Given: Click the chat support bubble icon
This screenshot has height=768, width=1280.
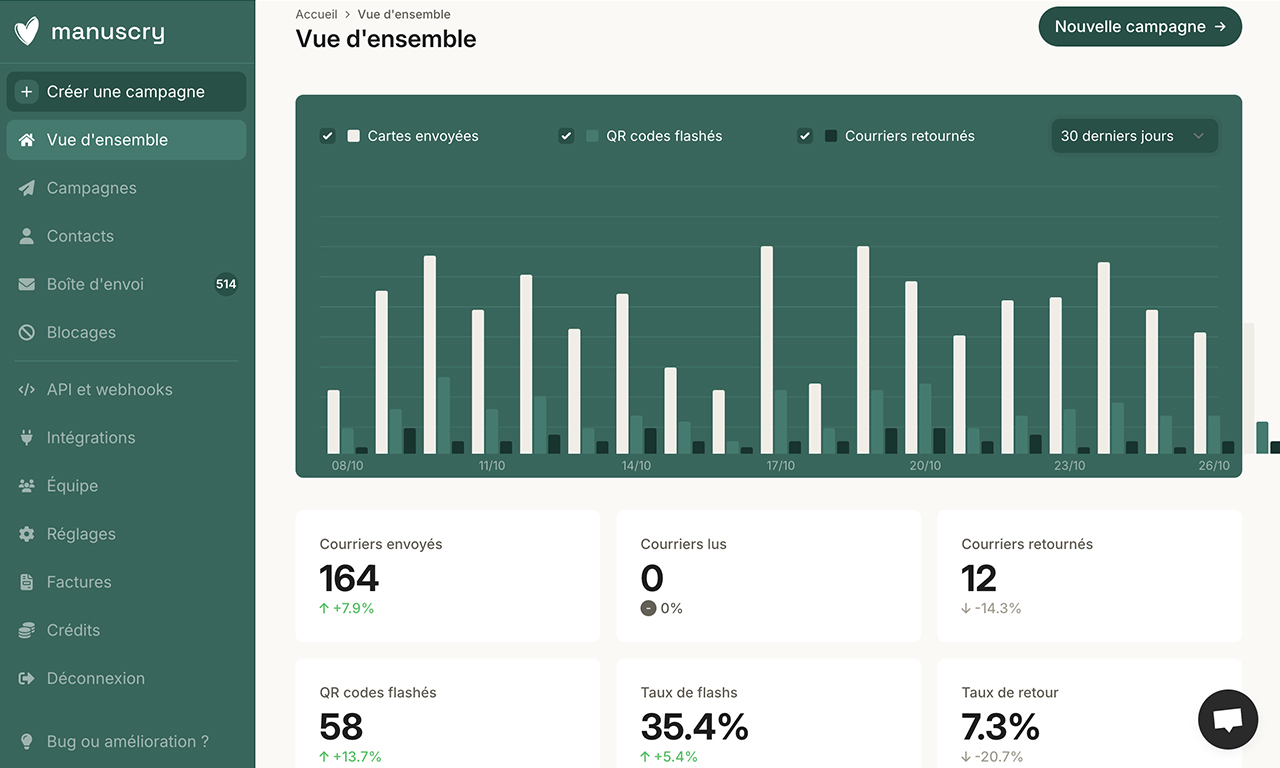Looking at the screenshot, I should click(x=1227, y=719).
